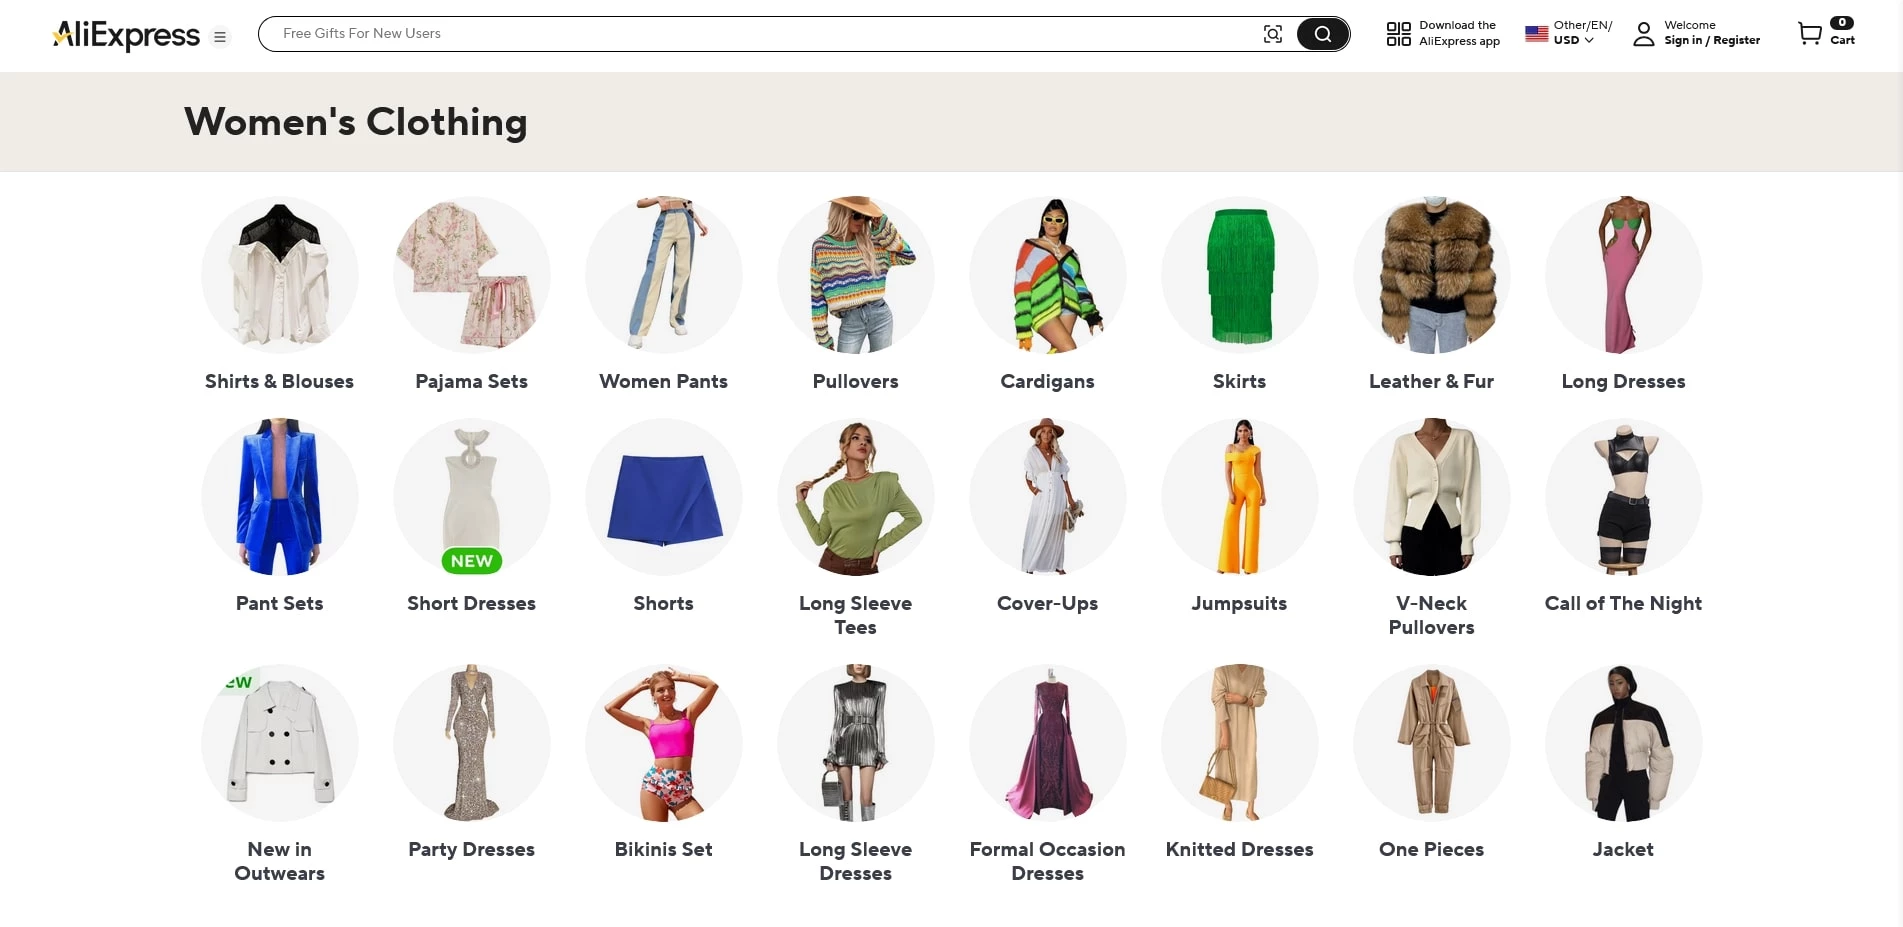Select the Pajama Sets category image

(471, 276)
